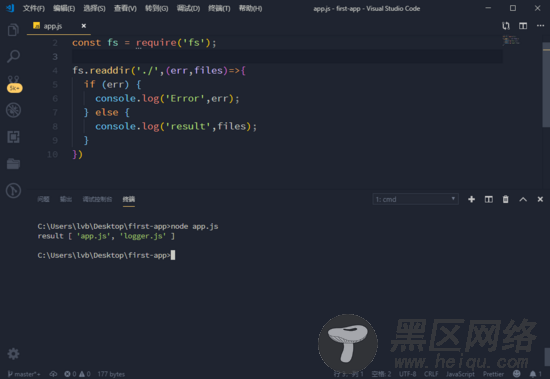The image size is (550, 379).
Task: Close the app.js editor tab
Action: 84,26
